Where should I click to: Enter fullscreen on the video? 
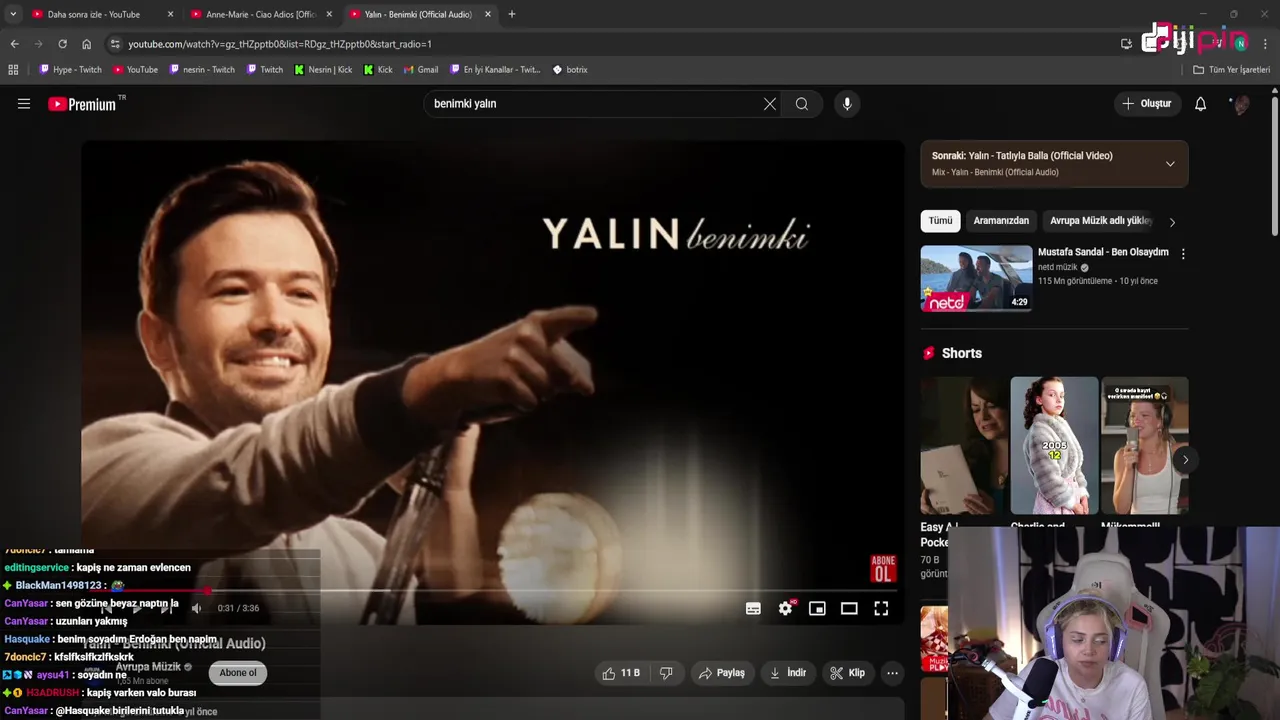(881, 608)
